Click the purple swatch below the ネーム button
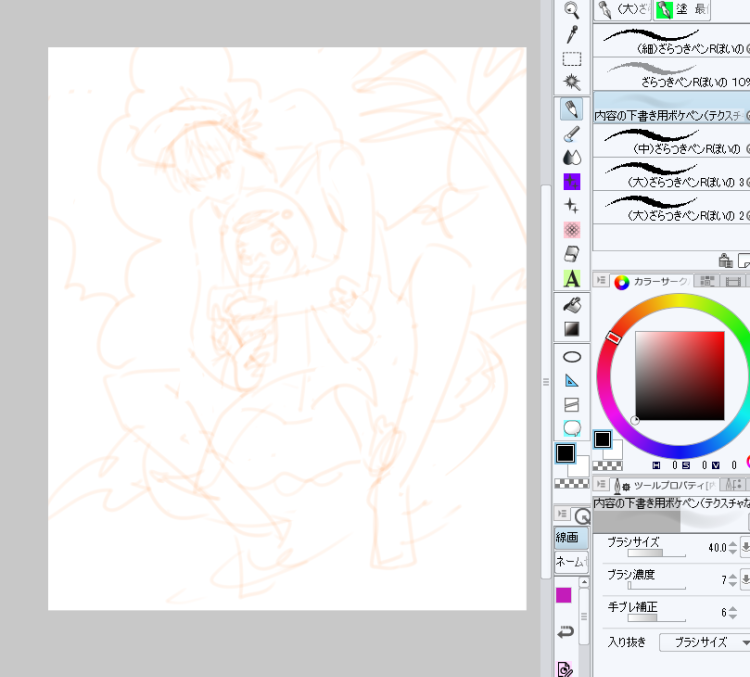 pyautogui.click(x=563, y=595)
